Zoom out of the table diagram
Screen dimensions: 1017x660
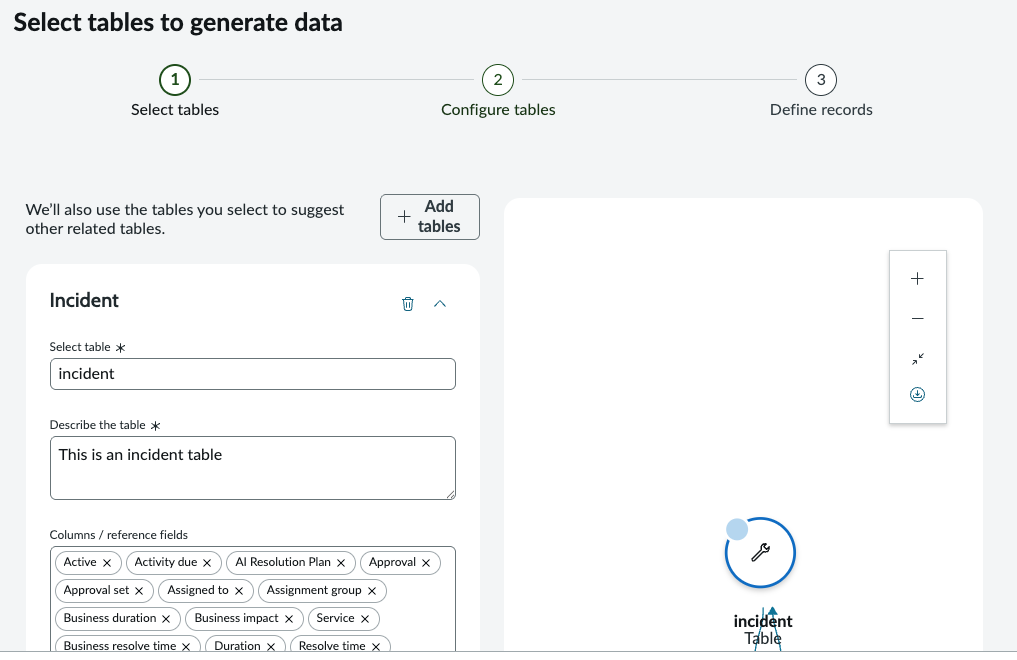click(x=917, y=318)
